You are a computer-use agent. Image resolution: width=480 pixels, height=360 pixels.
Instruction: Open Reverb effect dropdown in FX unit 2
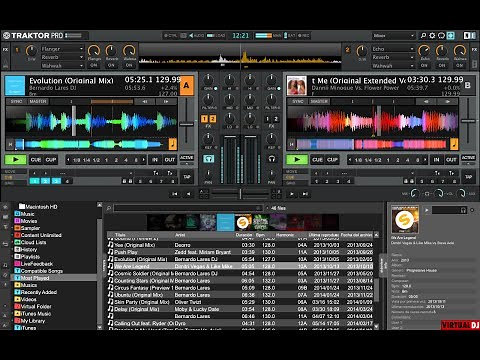[393, 57]
